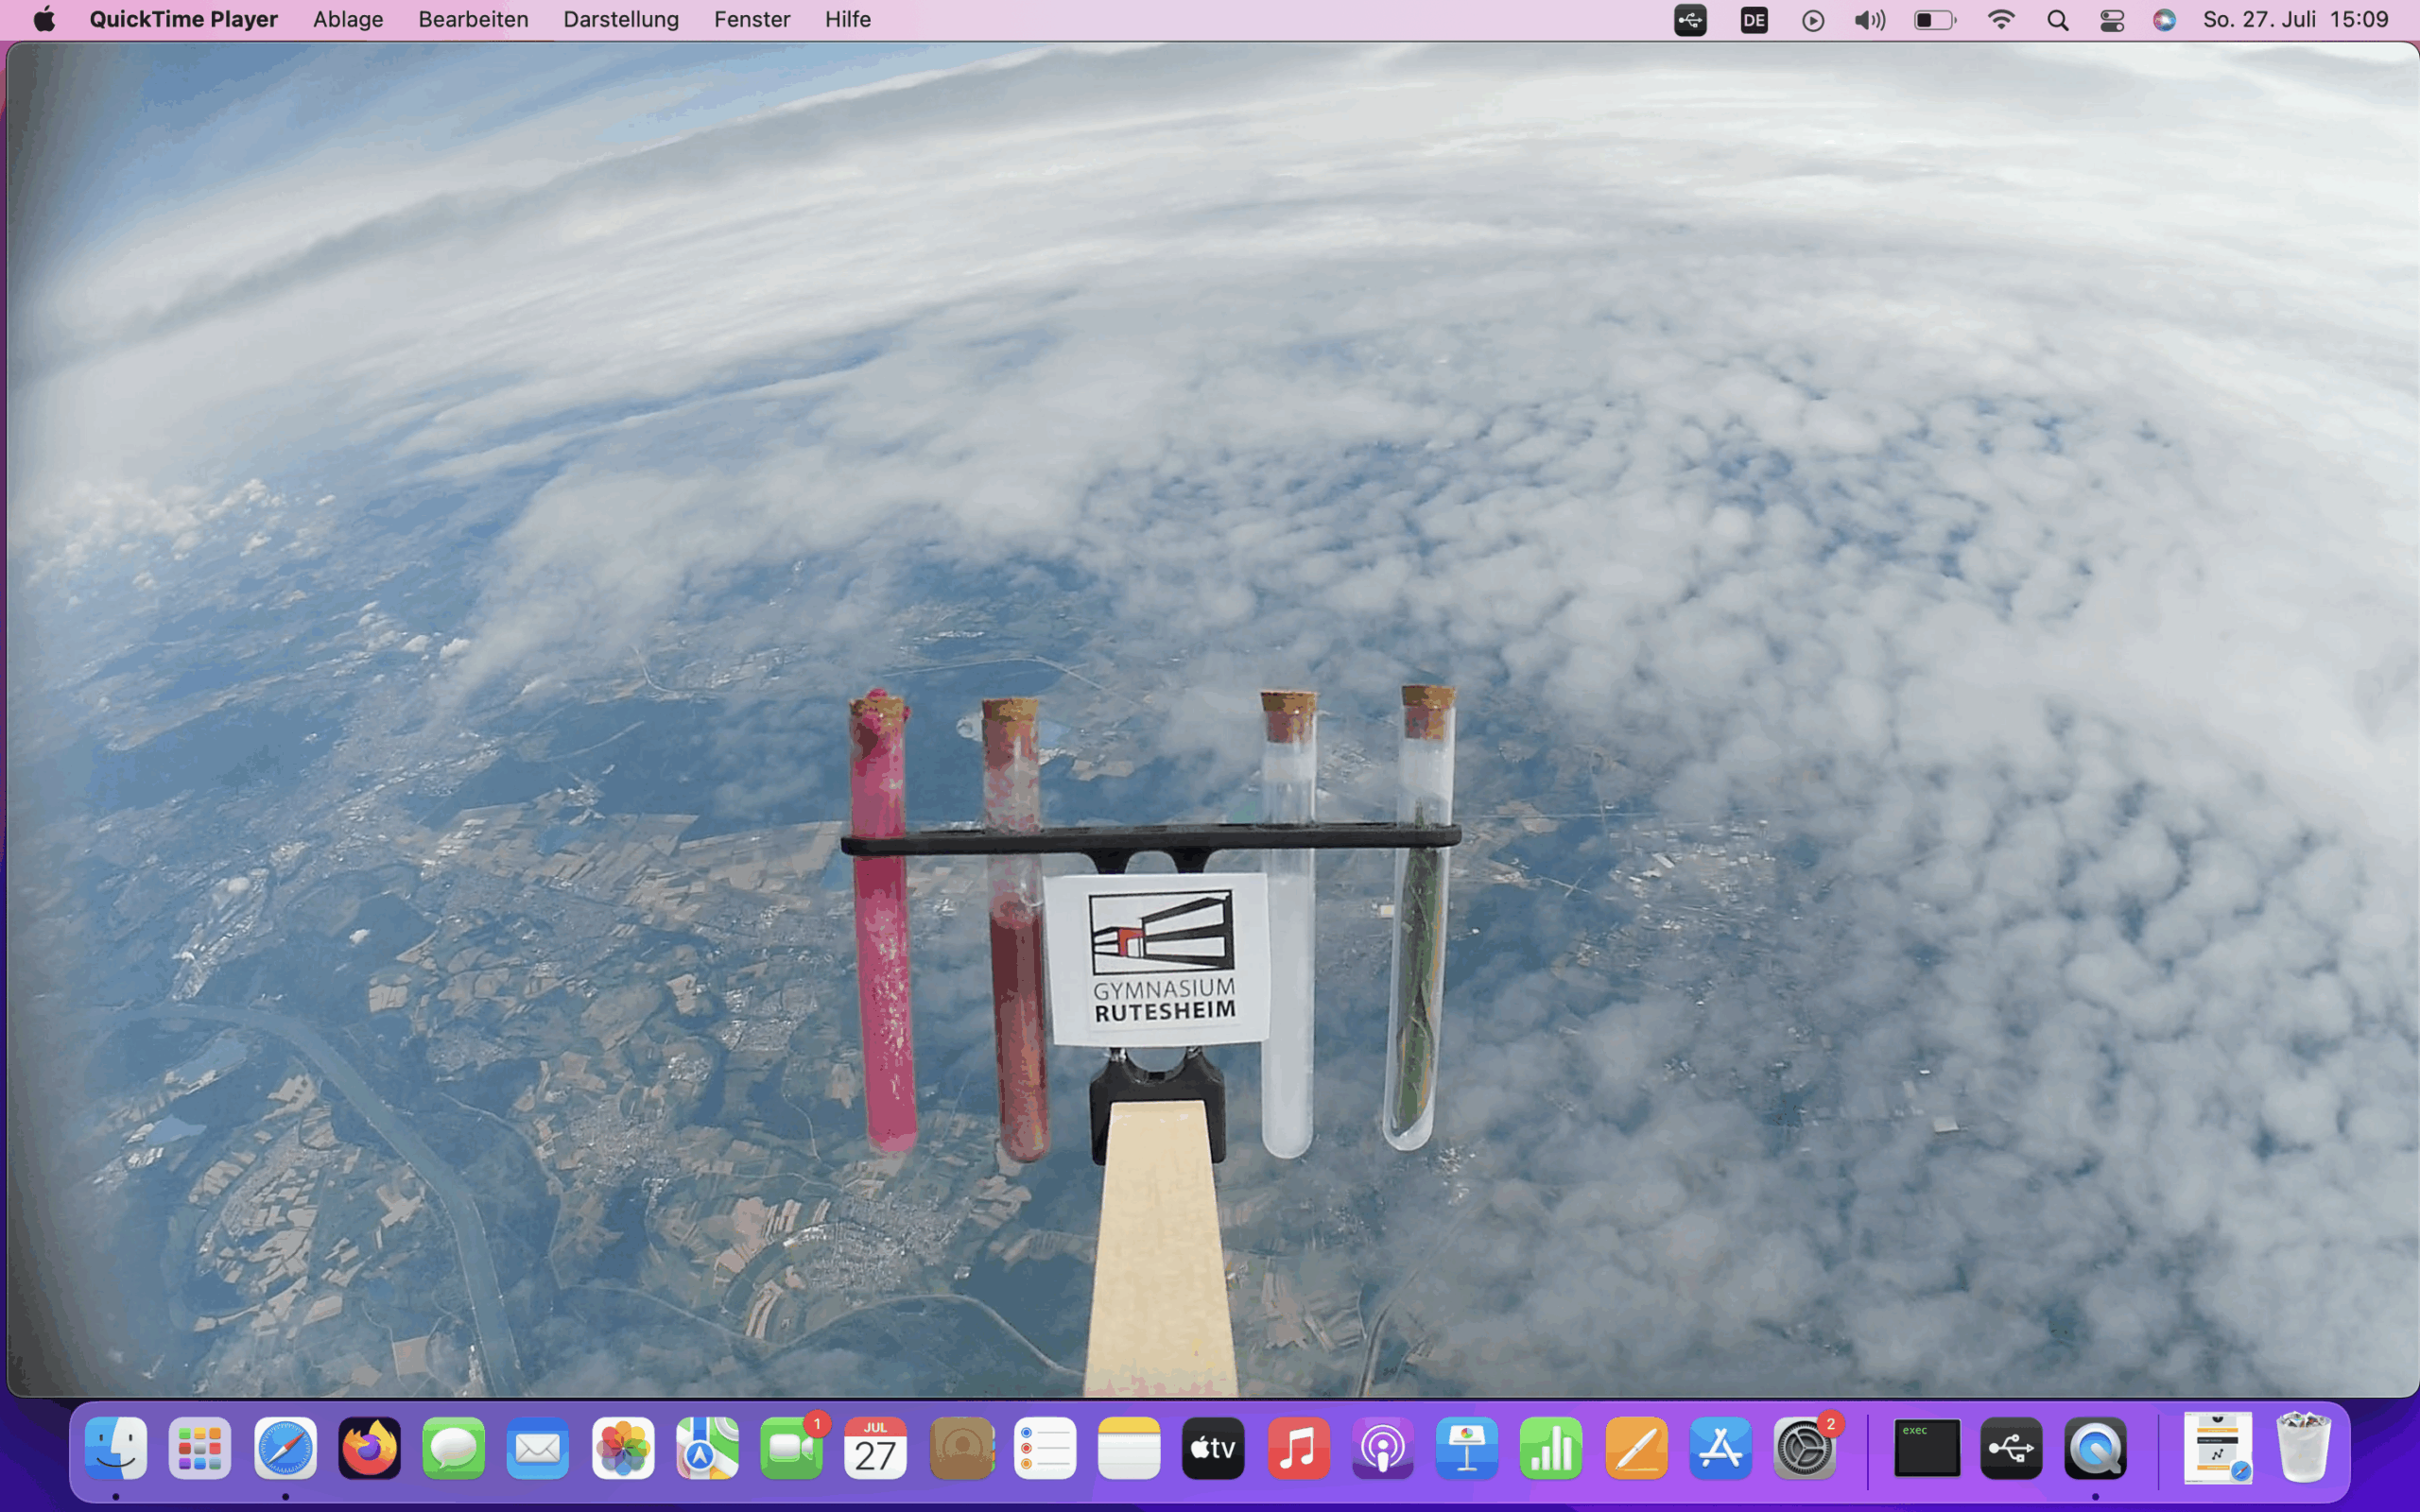
Task: Open the Wi-Fi status menu
Action: tap(2000, 20)
